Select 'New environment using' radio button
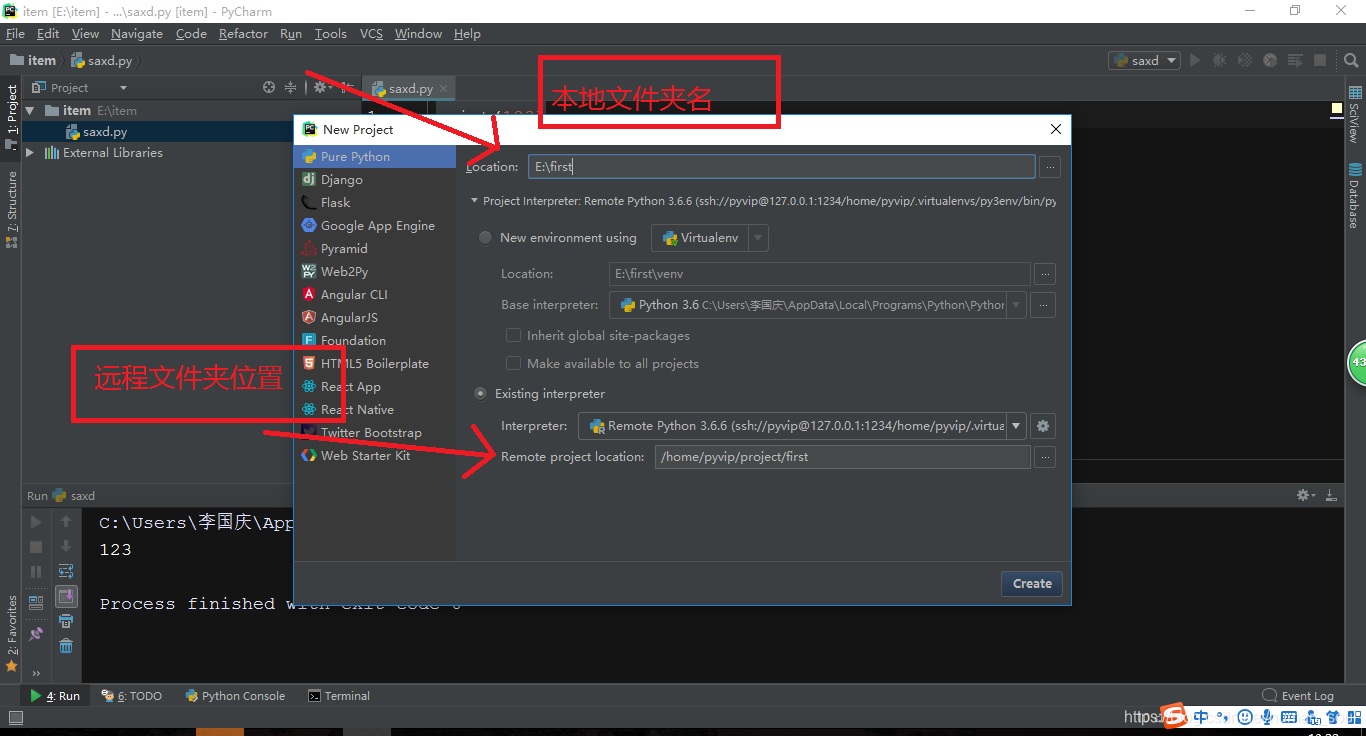Image resolution: width=1366 pixels, height=736 pixels. [x=485, y=238]
